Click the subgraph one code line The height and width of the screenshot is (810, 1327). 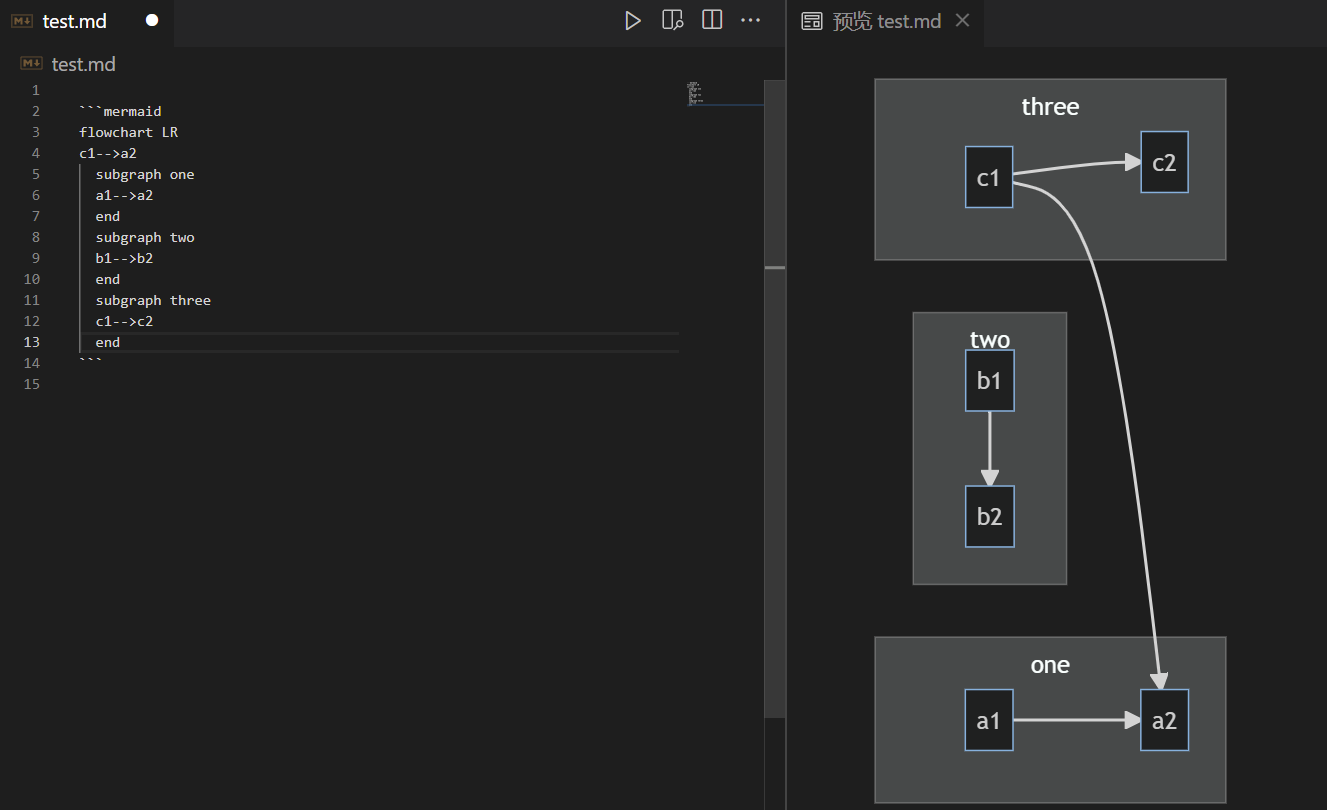coord(145,174)
